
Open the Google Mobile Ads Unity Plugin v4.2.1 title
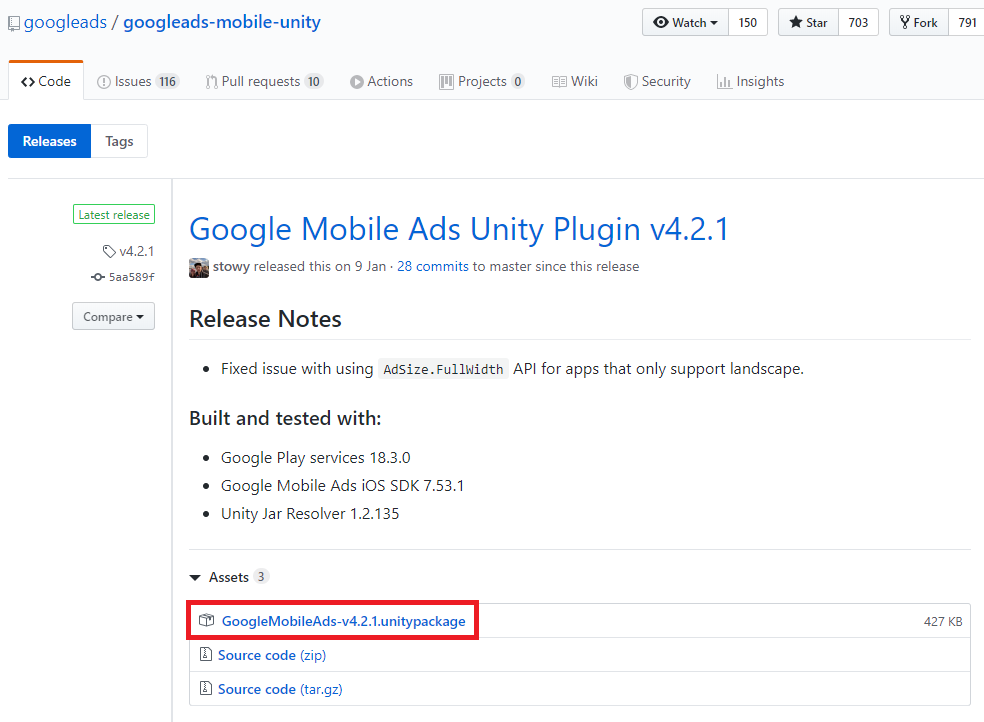[x=459, y=229]
